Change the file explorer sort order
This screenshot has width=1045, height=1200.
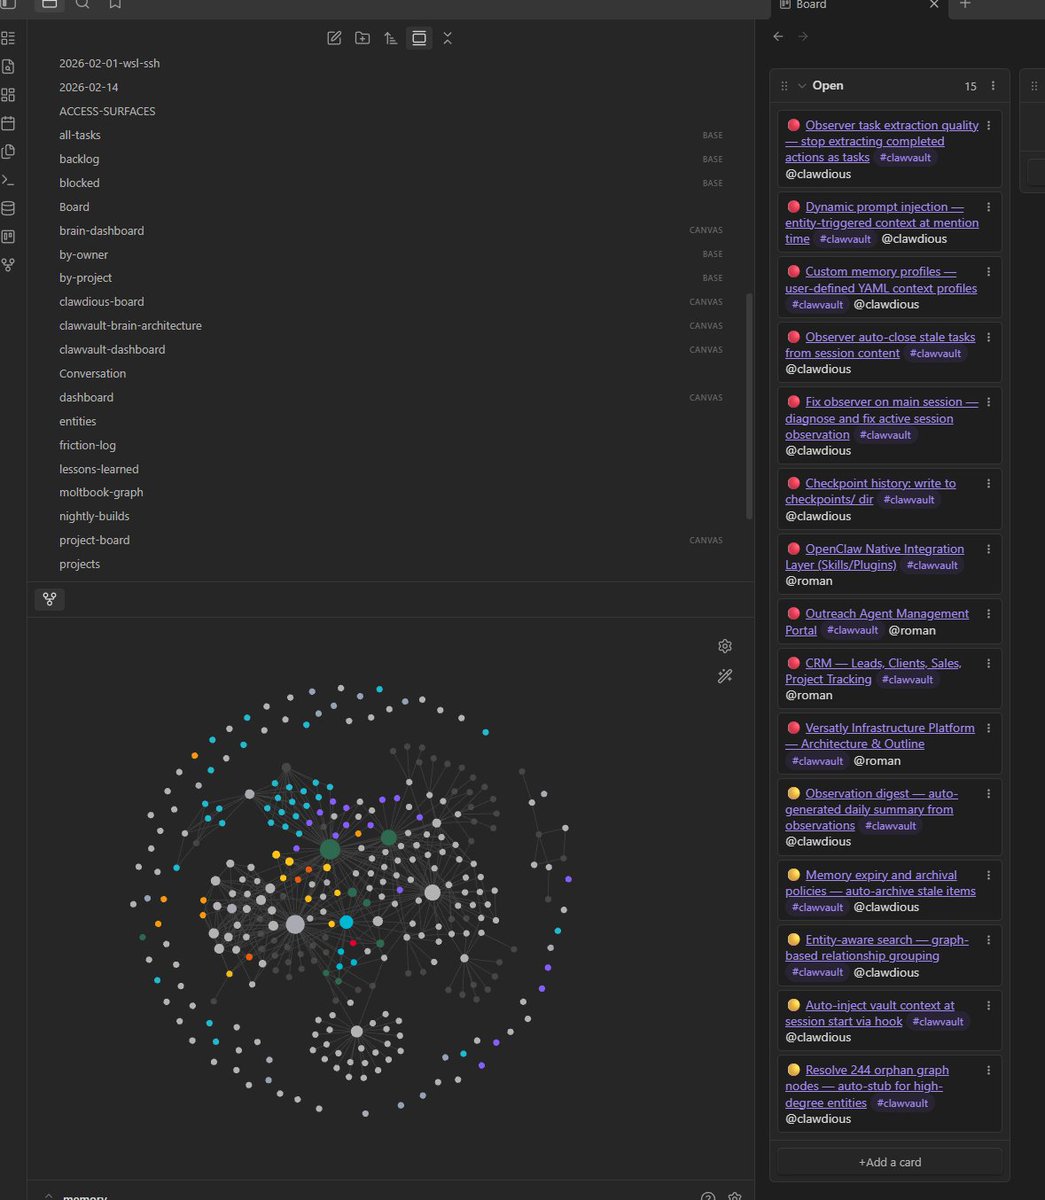pos(391,38)
